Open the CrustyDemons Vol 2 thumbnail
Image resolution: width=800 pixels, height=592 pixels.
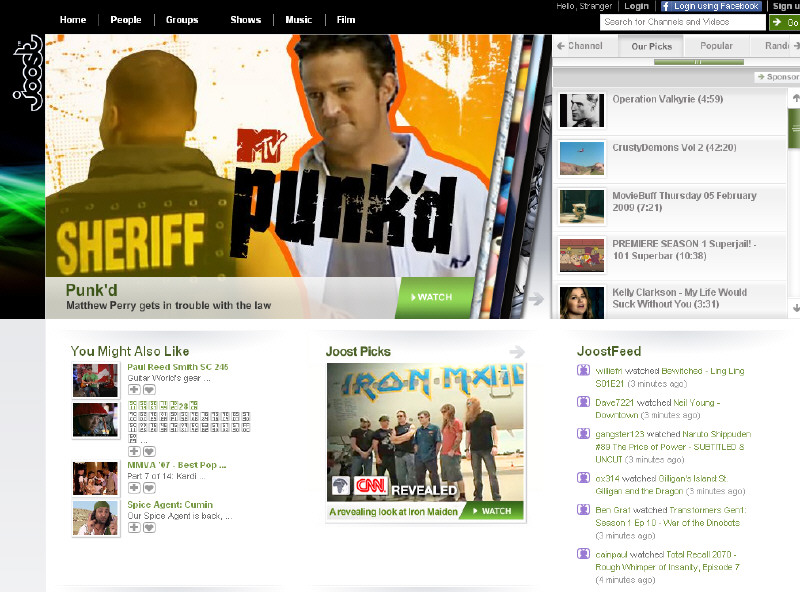tap(582, 159)
